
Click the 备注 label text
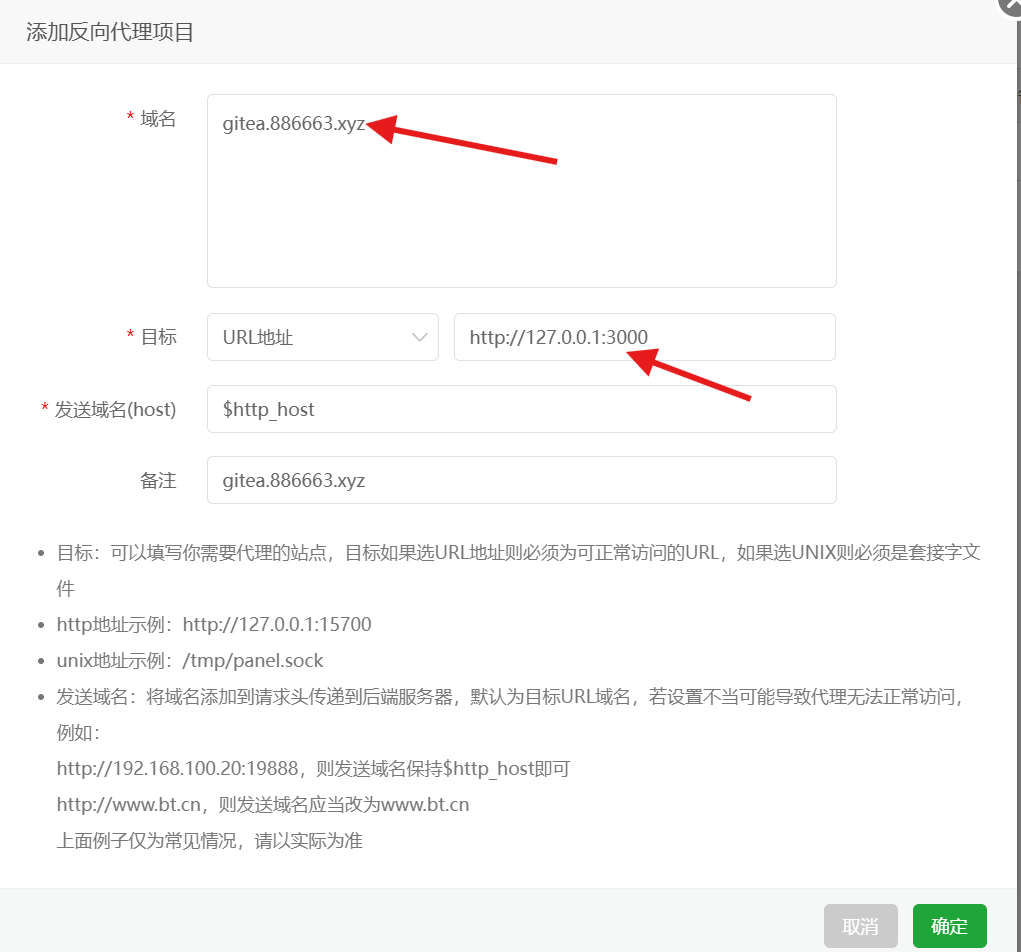coord(158,481)
